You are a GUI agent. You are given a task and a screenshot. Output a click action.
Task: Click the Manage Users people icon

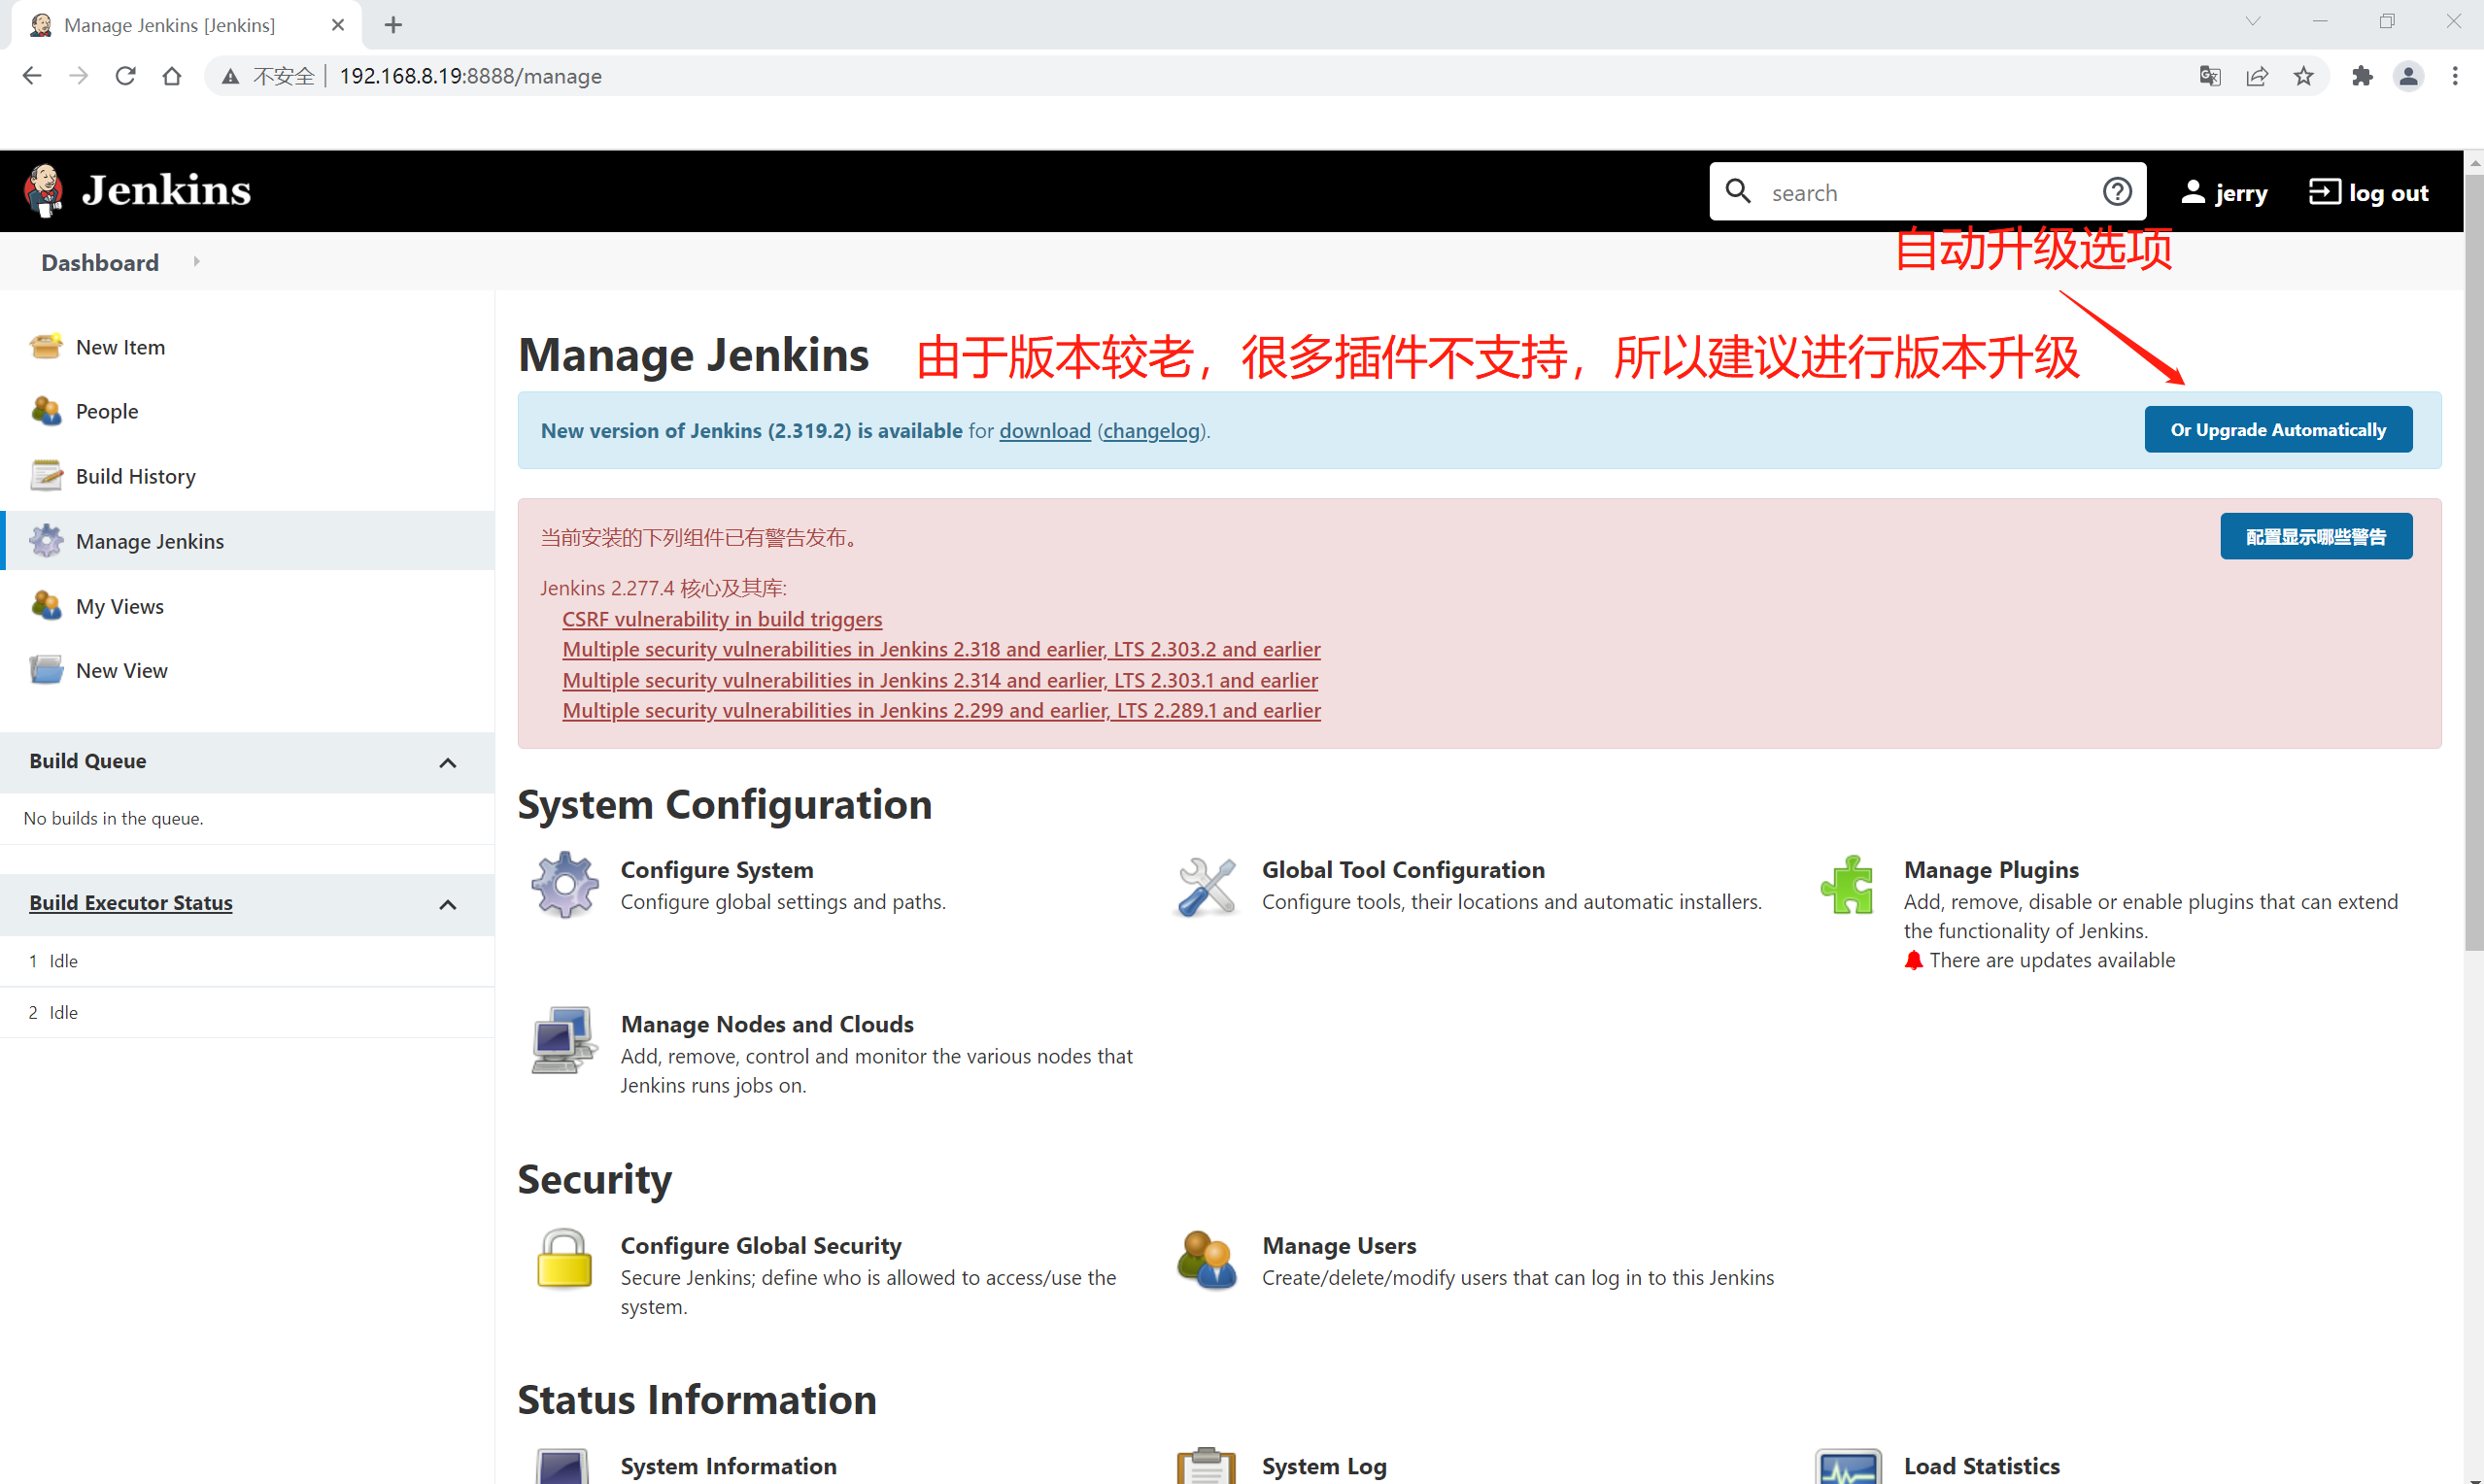1207,1260
